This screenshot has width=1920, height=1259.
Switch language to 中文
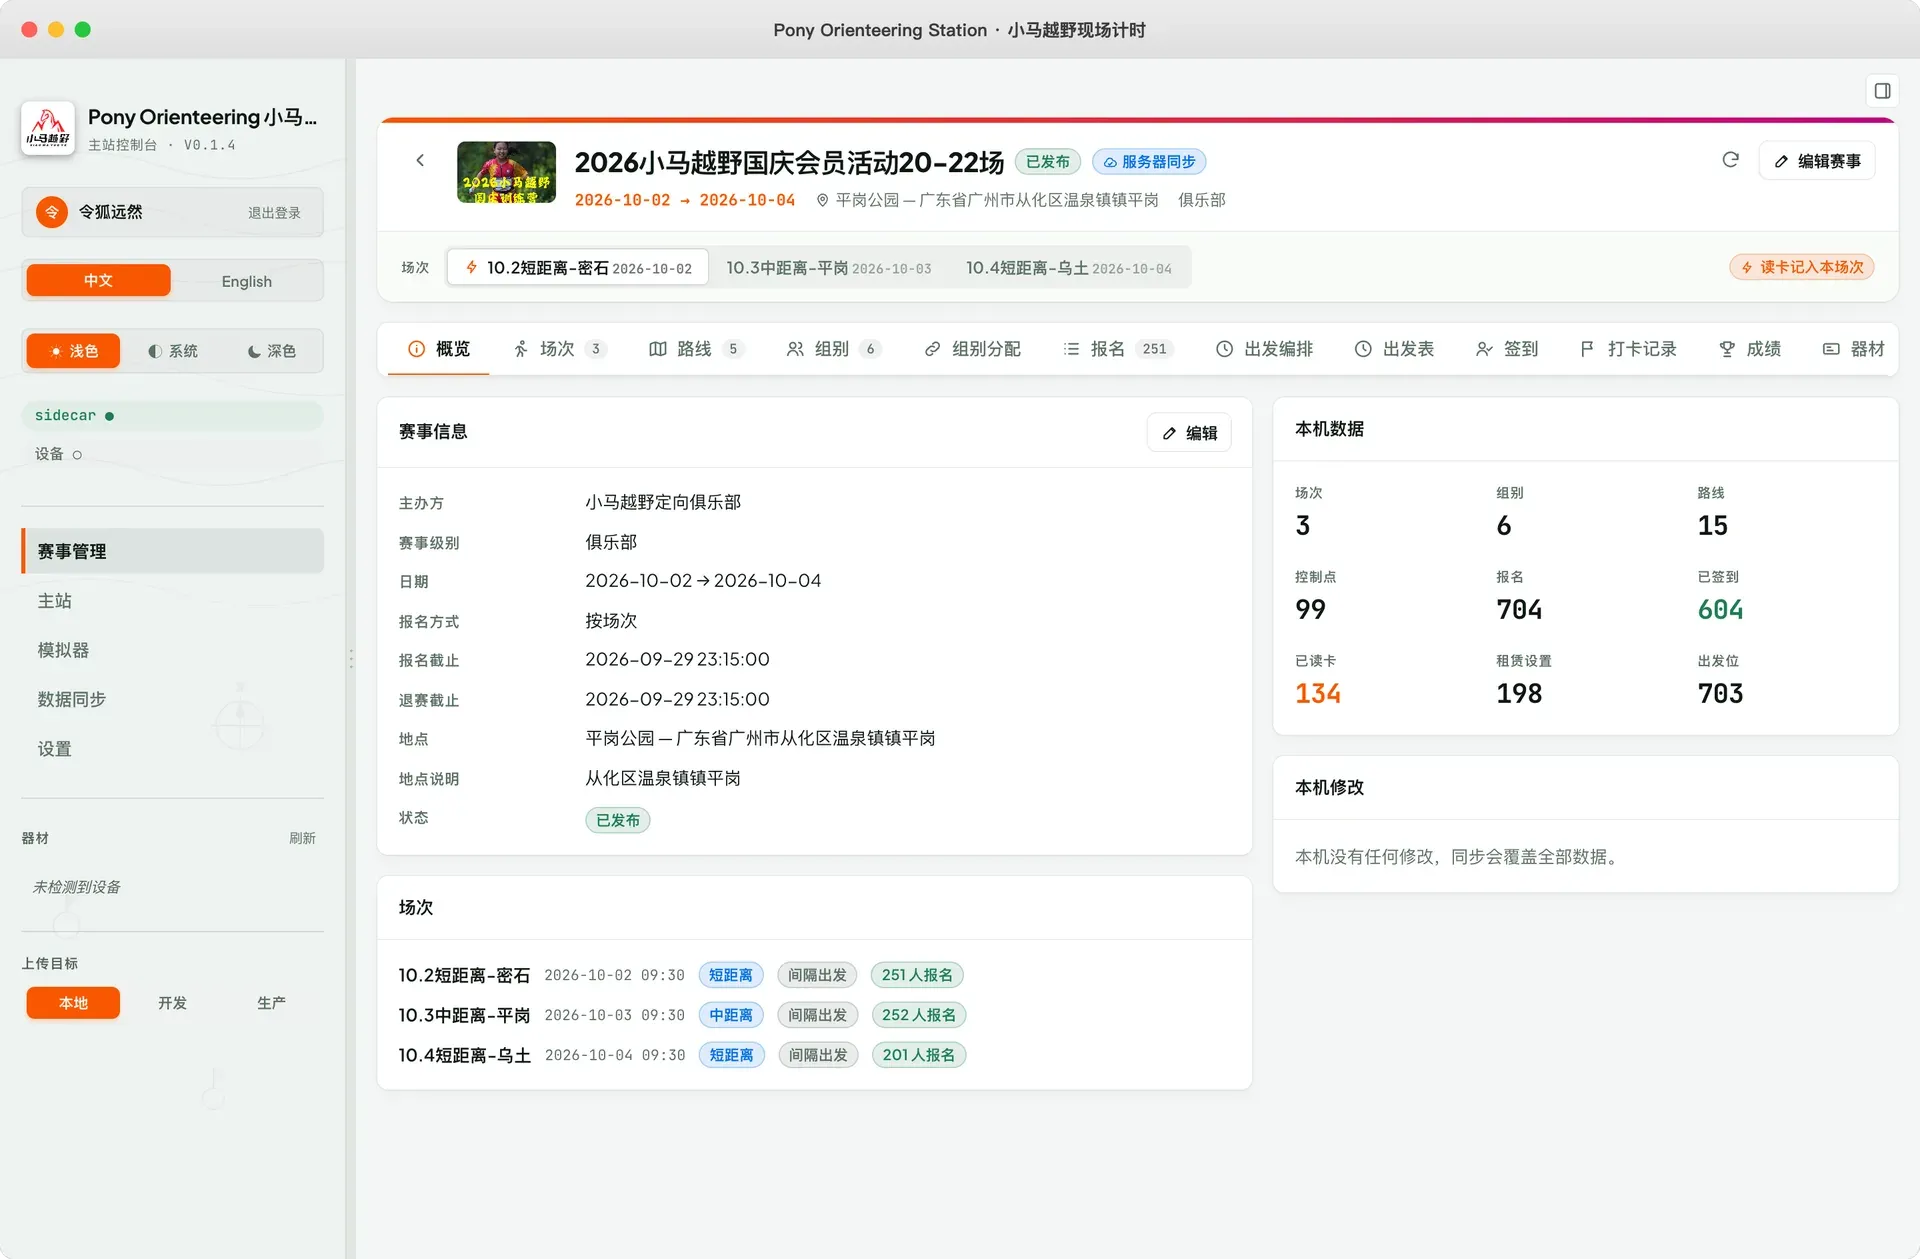point(98,281)
